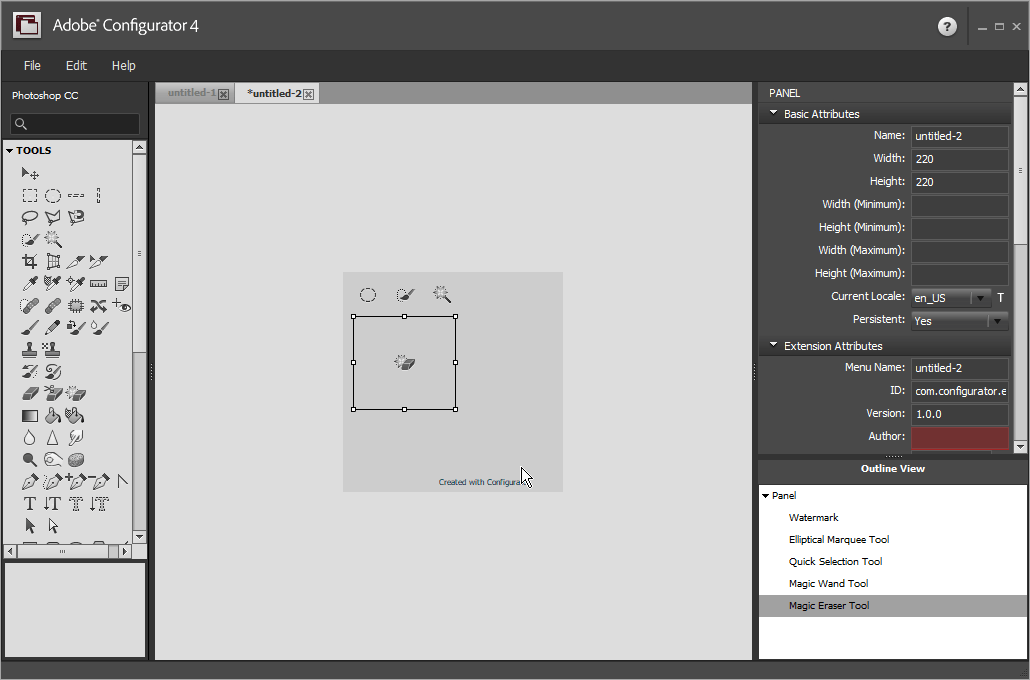Select the Dodge tool
This screenshot has width=1030, height=680.
(x=30, y=459)
